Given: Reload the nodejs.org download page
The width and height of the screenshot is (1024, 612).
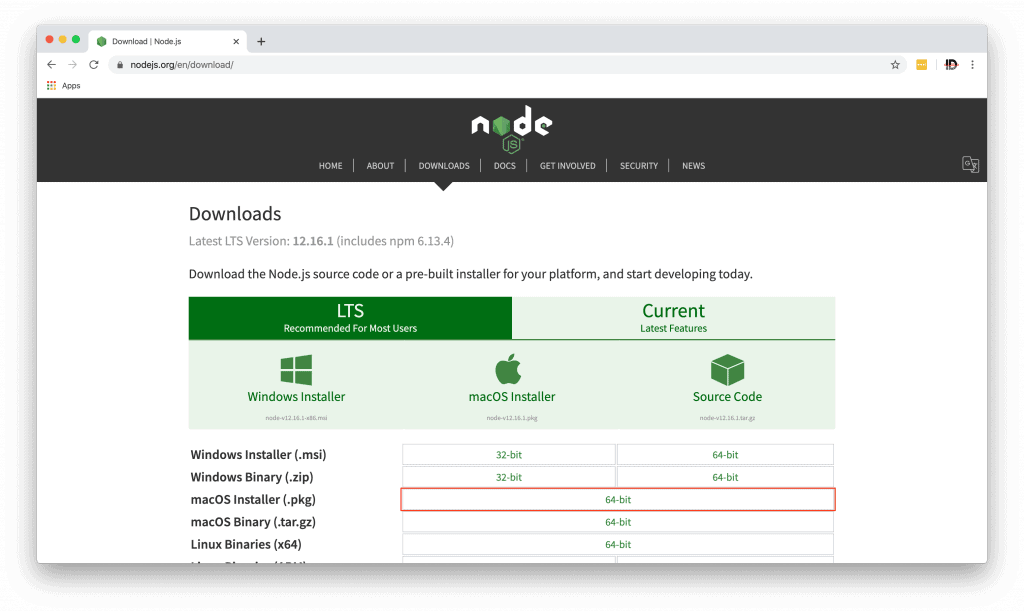Looking at the screenshot, I should tap(94, 65).
